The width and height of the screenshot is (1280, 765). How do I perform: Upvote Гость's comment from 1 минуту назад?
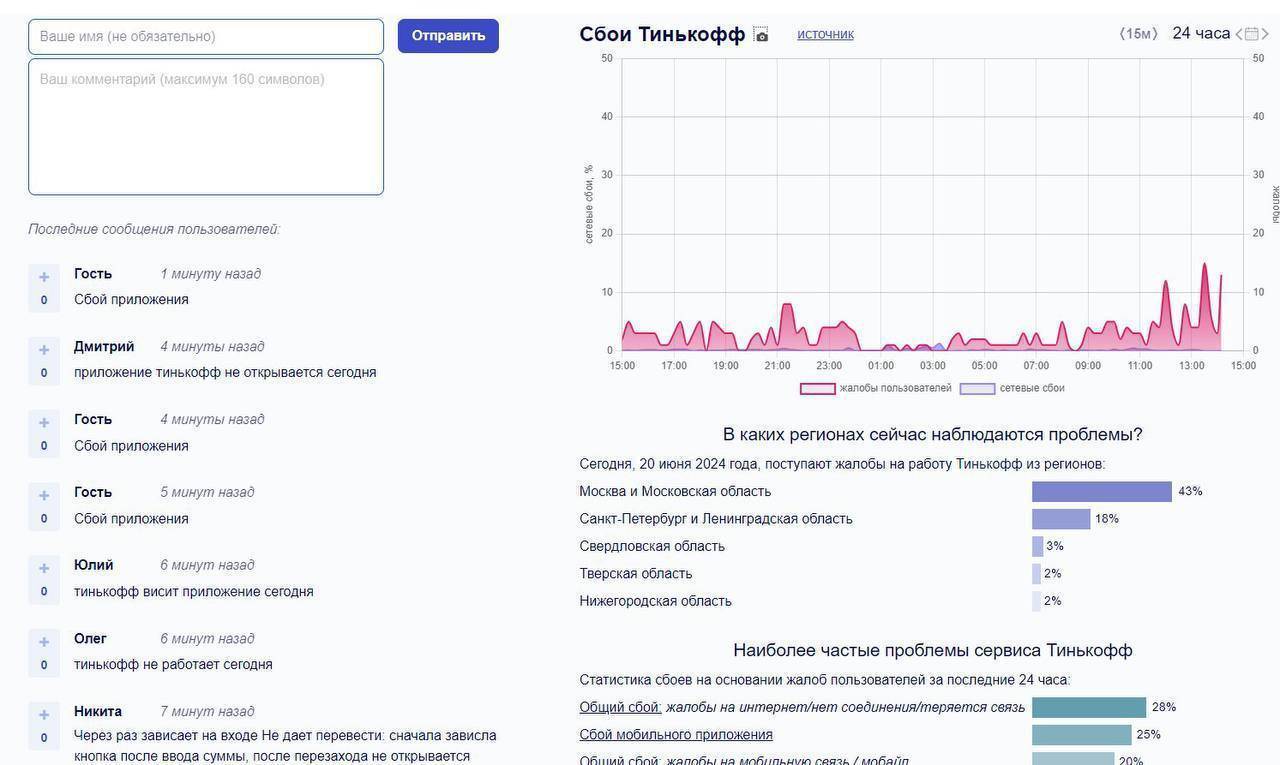pos(44,277)
